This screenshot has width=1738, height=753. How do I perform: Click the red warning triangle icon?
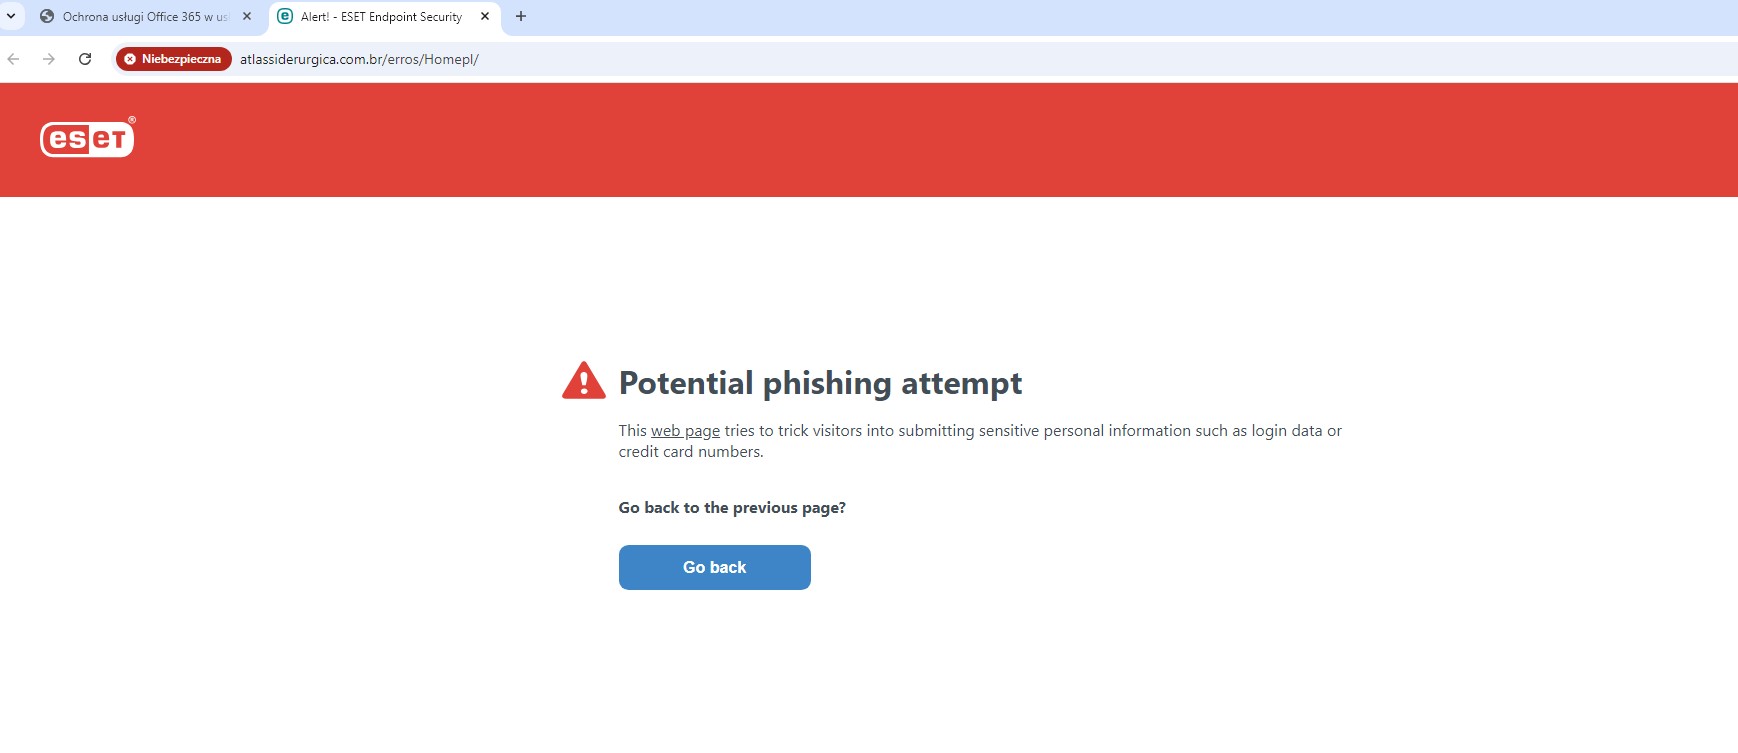coord(584,382)
